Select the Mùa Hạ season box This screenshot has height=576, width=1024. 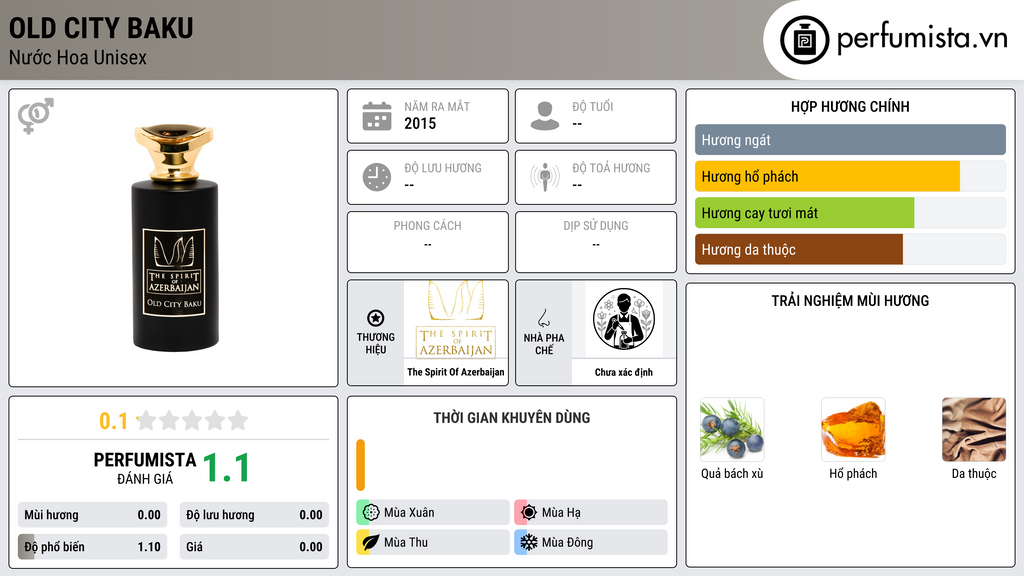click(591, 513)
